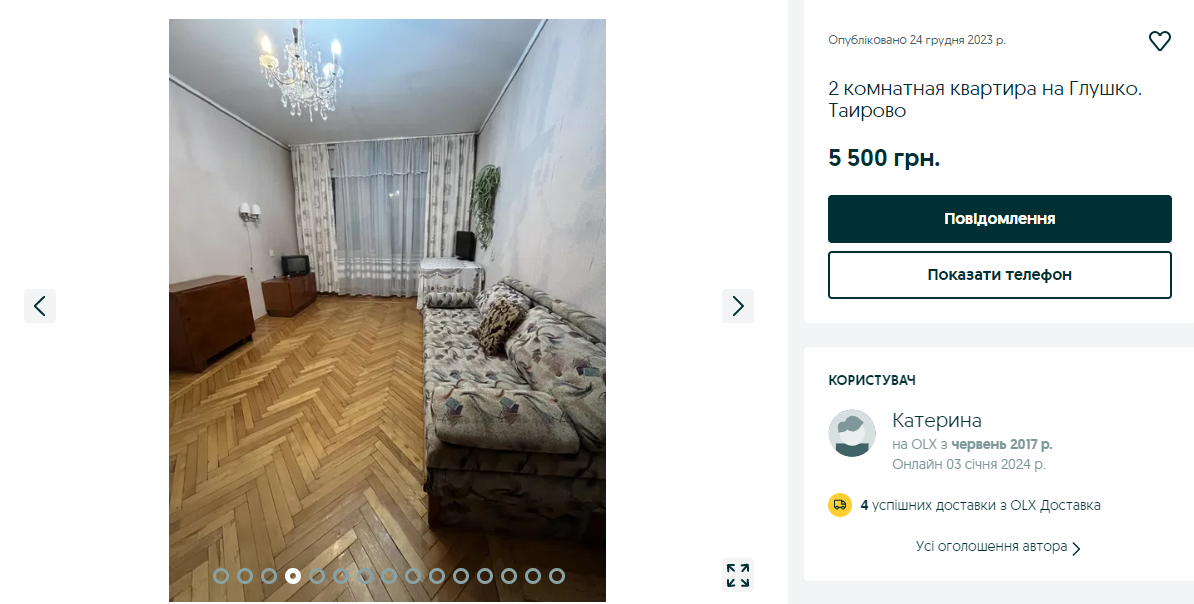Select the first photo dot indicator

coord(221,576)
